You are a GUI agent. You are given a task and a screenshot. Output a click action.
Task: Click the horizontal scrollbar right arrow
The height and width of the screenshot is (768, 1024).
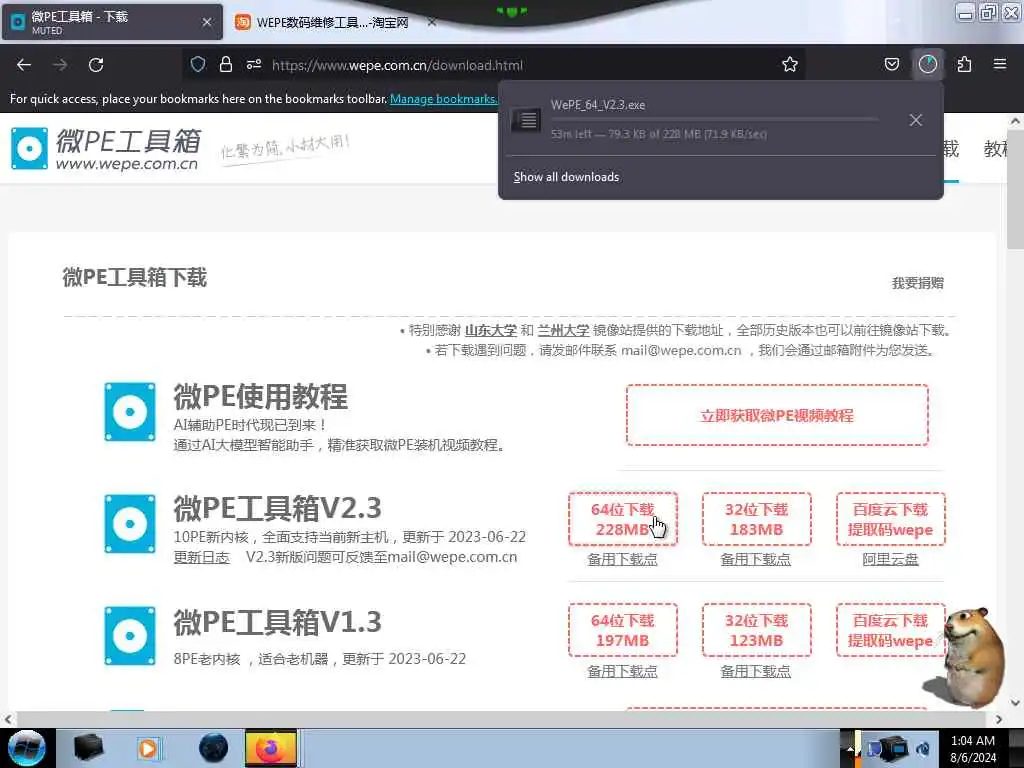[x=999, y=719]
